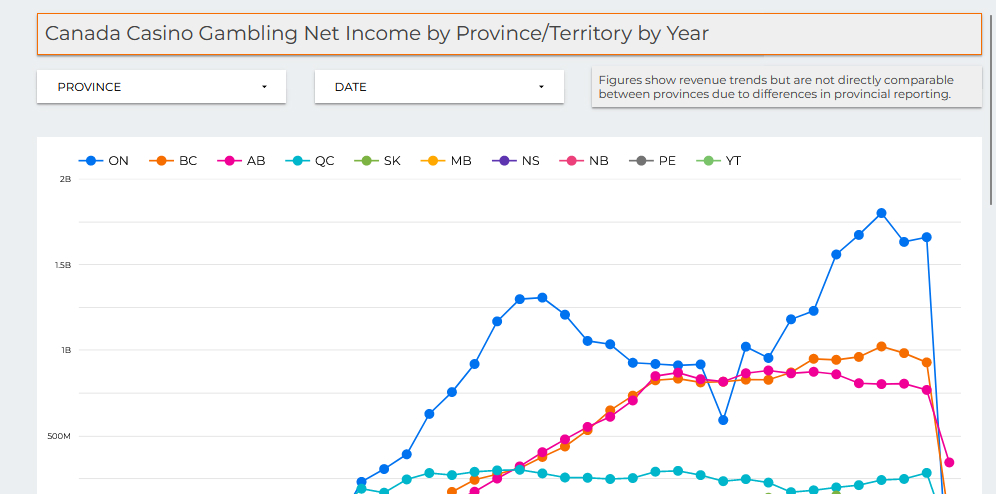Click Ontario's highest peak data point
Viewport: 996px width, 494px height.
click(881, 213)
